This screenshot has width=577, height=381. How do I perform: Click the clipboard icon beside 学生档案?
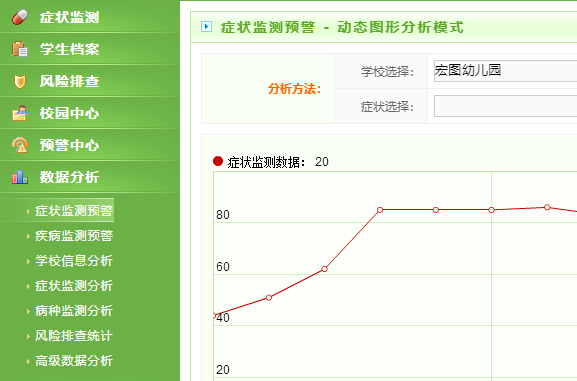pyautogui.click(x=20, y=49)
